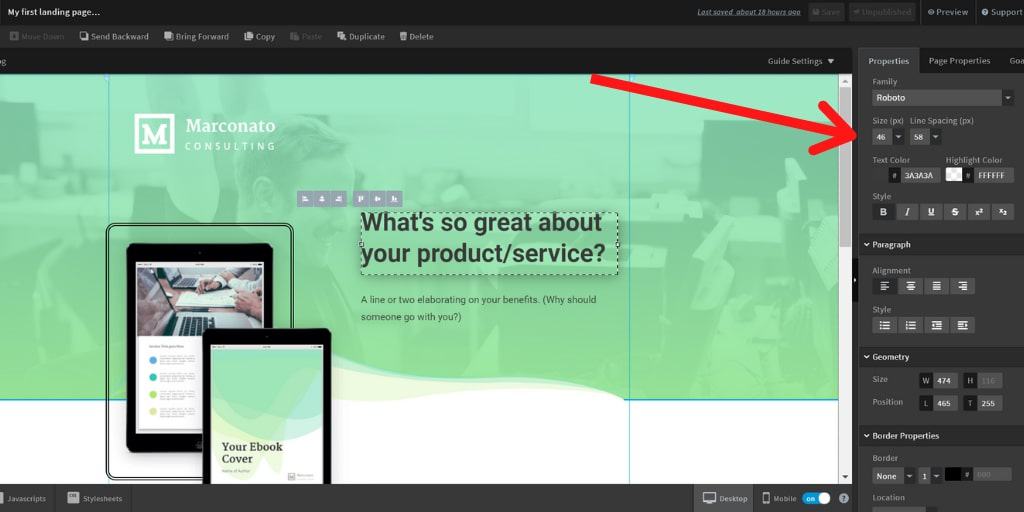Switch to Mobile view
The image size is (1024, 512).
point(778,498)
